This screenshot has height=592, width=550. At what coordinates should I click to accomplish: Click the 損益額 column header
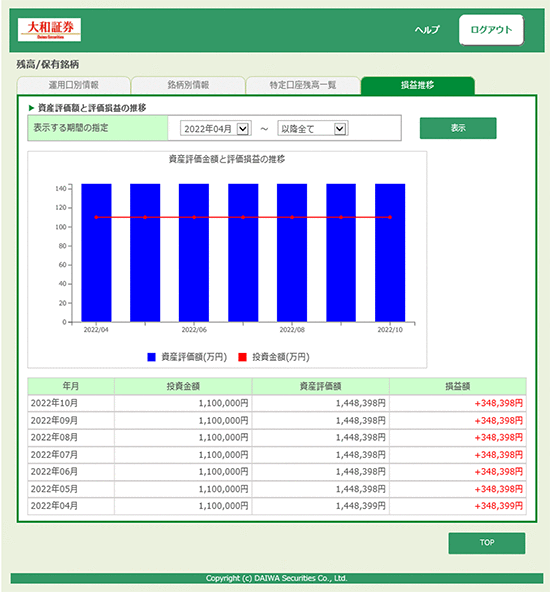click(458, 386)
